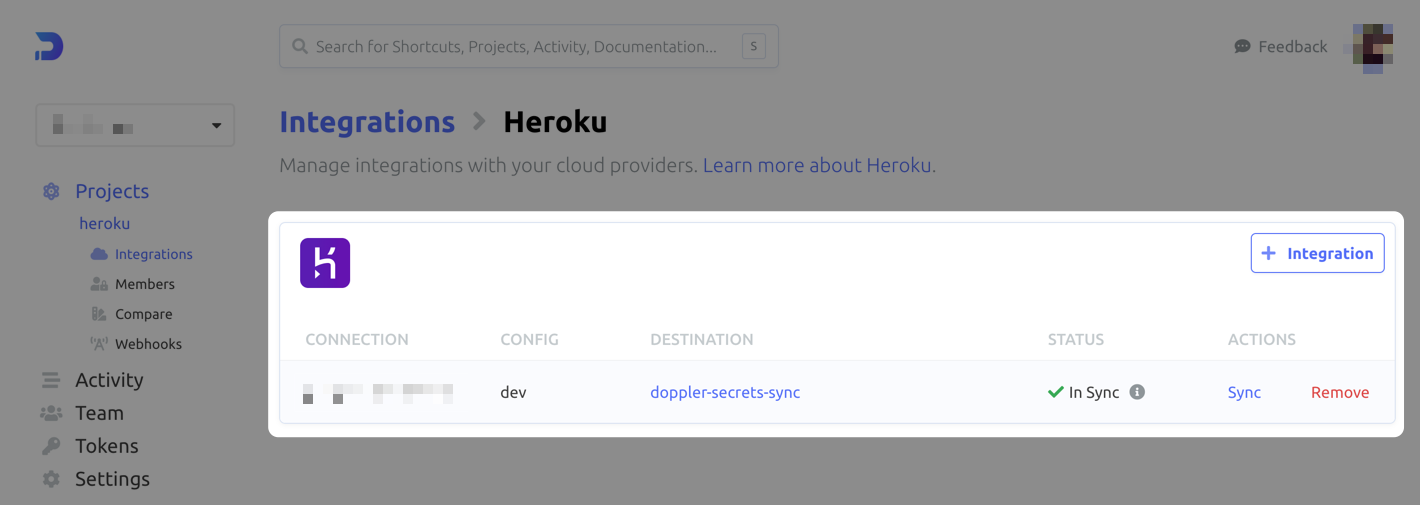Click the info icon beside In Sync
The image size is (1420, 505).
coord(1137,392)
